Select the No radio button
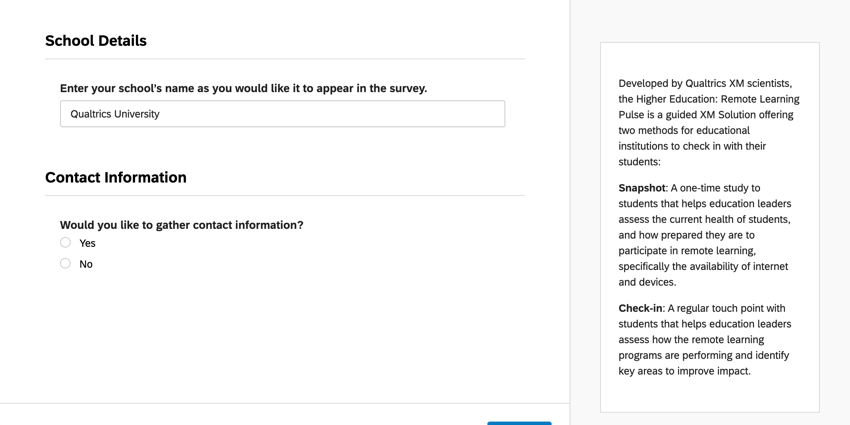The width and height of the screenshot is (850, 425). (65, 264)
